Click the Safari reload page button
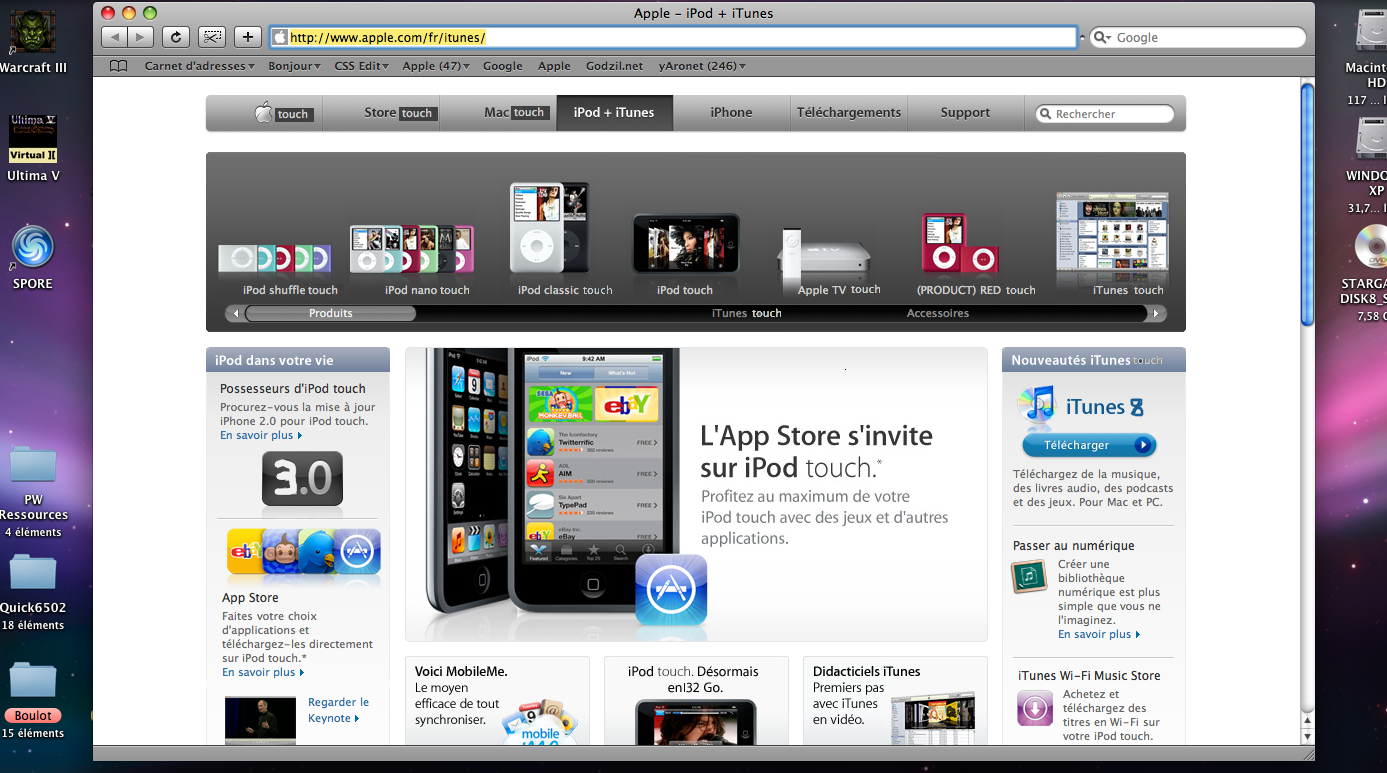 pyautogui.click(x=176, y=37)
